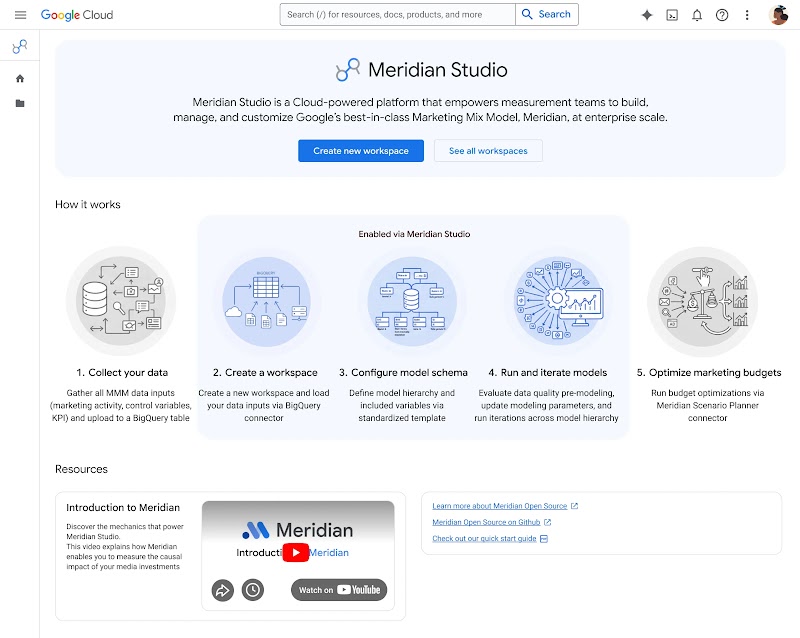The height and width of the screenshot is (638, 800).
Task: Click the 'Resources' heading
Action: click(81, 469)
